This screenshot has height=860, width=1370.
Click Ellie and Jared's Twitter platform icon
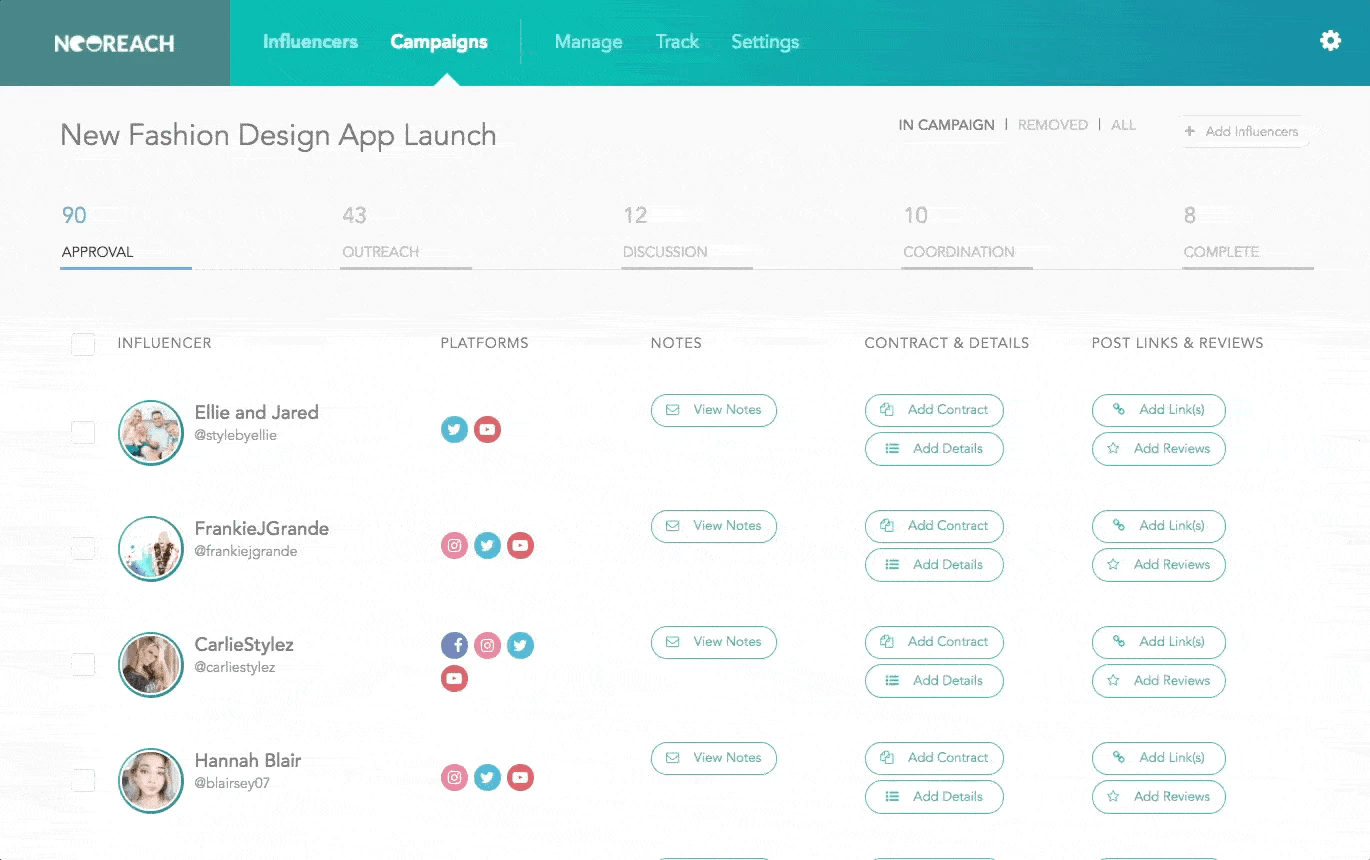[x=454, y=430]
